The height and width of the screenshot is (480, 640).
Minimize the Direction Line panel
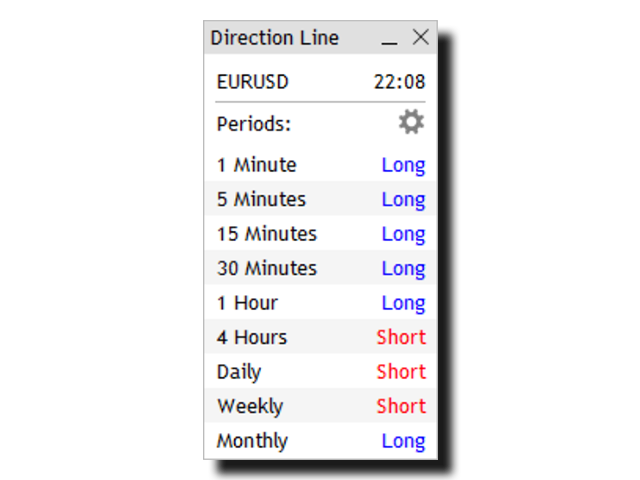pos(389,38)
